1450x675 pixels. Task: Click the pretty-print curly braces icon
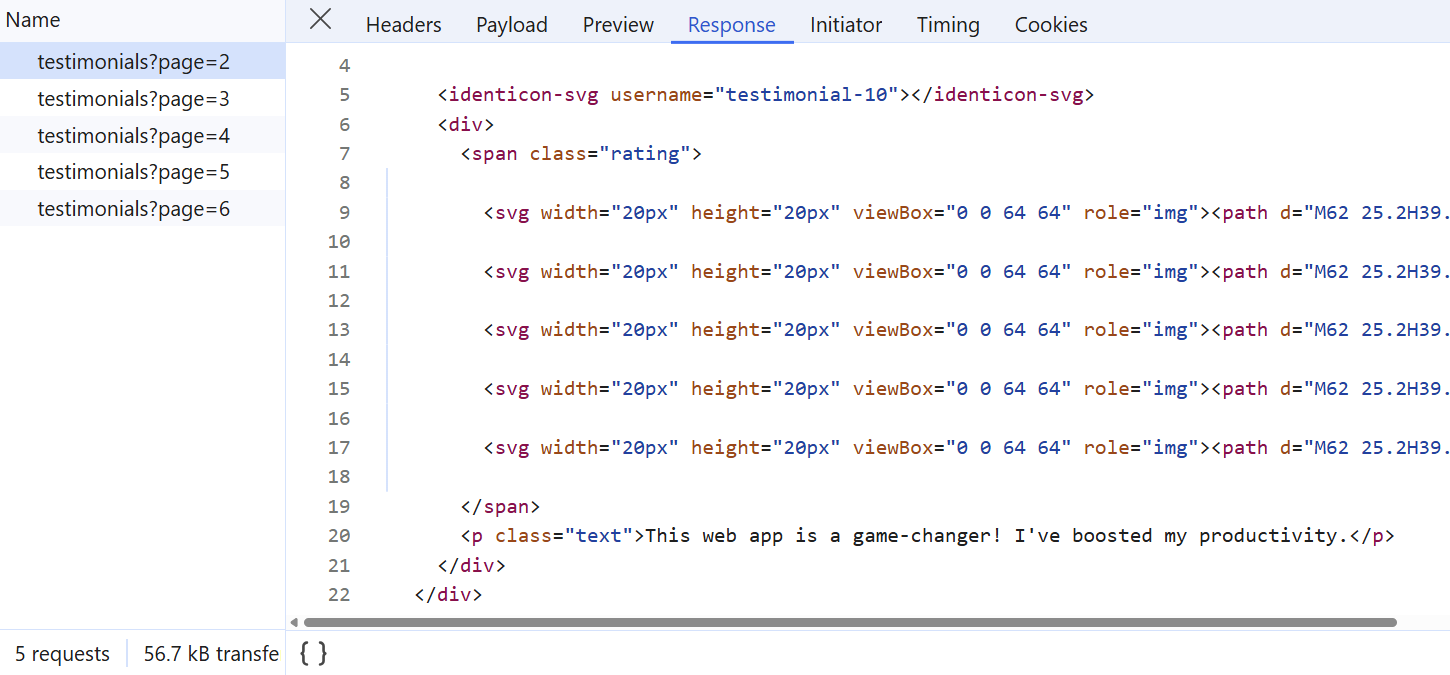(x=311, y=653)
